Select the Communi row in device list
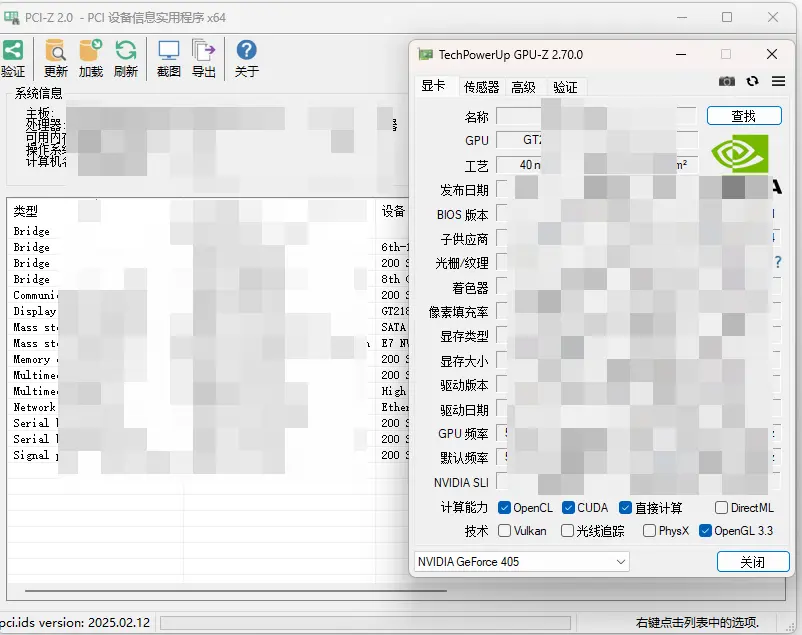Viewport: 802px width, 635px height. (208, 295)
